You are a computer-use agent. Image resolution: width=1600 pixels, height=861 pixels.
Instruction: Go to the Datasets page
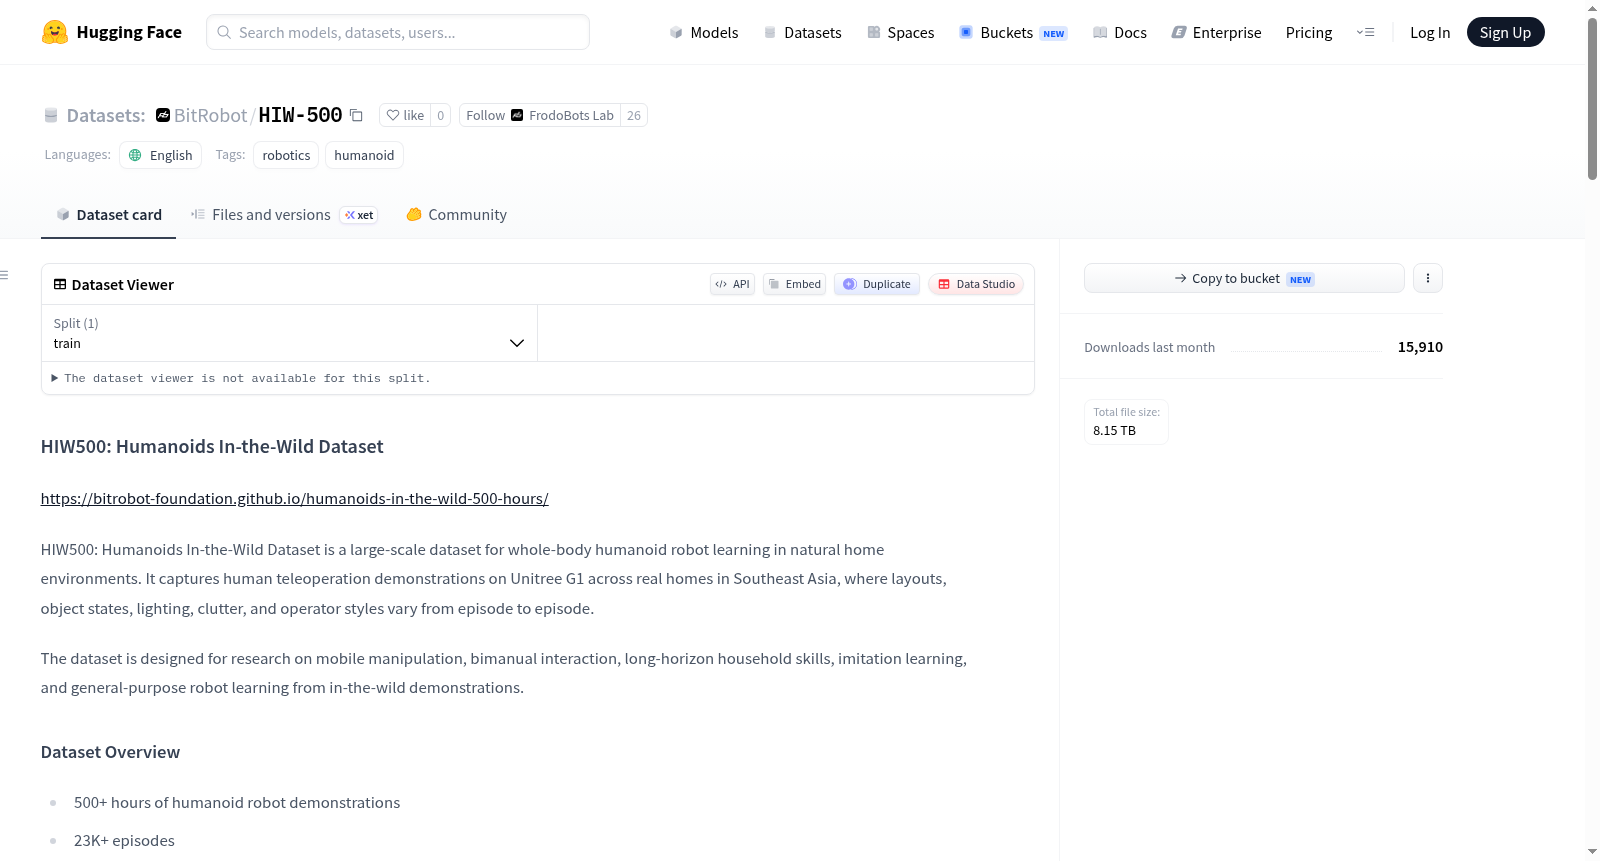(803, 32)
